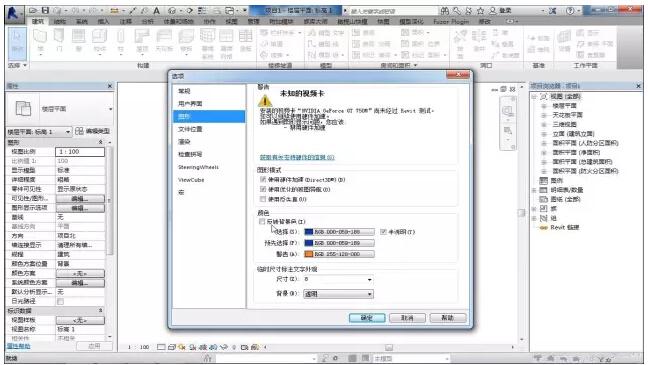Expand the 楼层平面 node in Project Browser
The height and width of the screenshot is (365, 648).
(x=544, y=106)
